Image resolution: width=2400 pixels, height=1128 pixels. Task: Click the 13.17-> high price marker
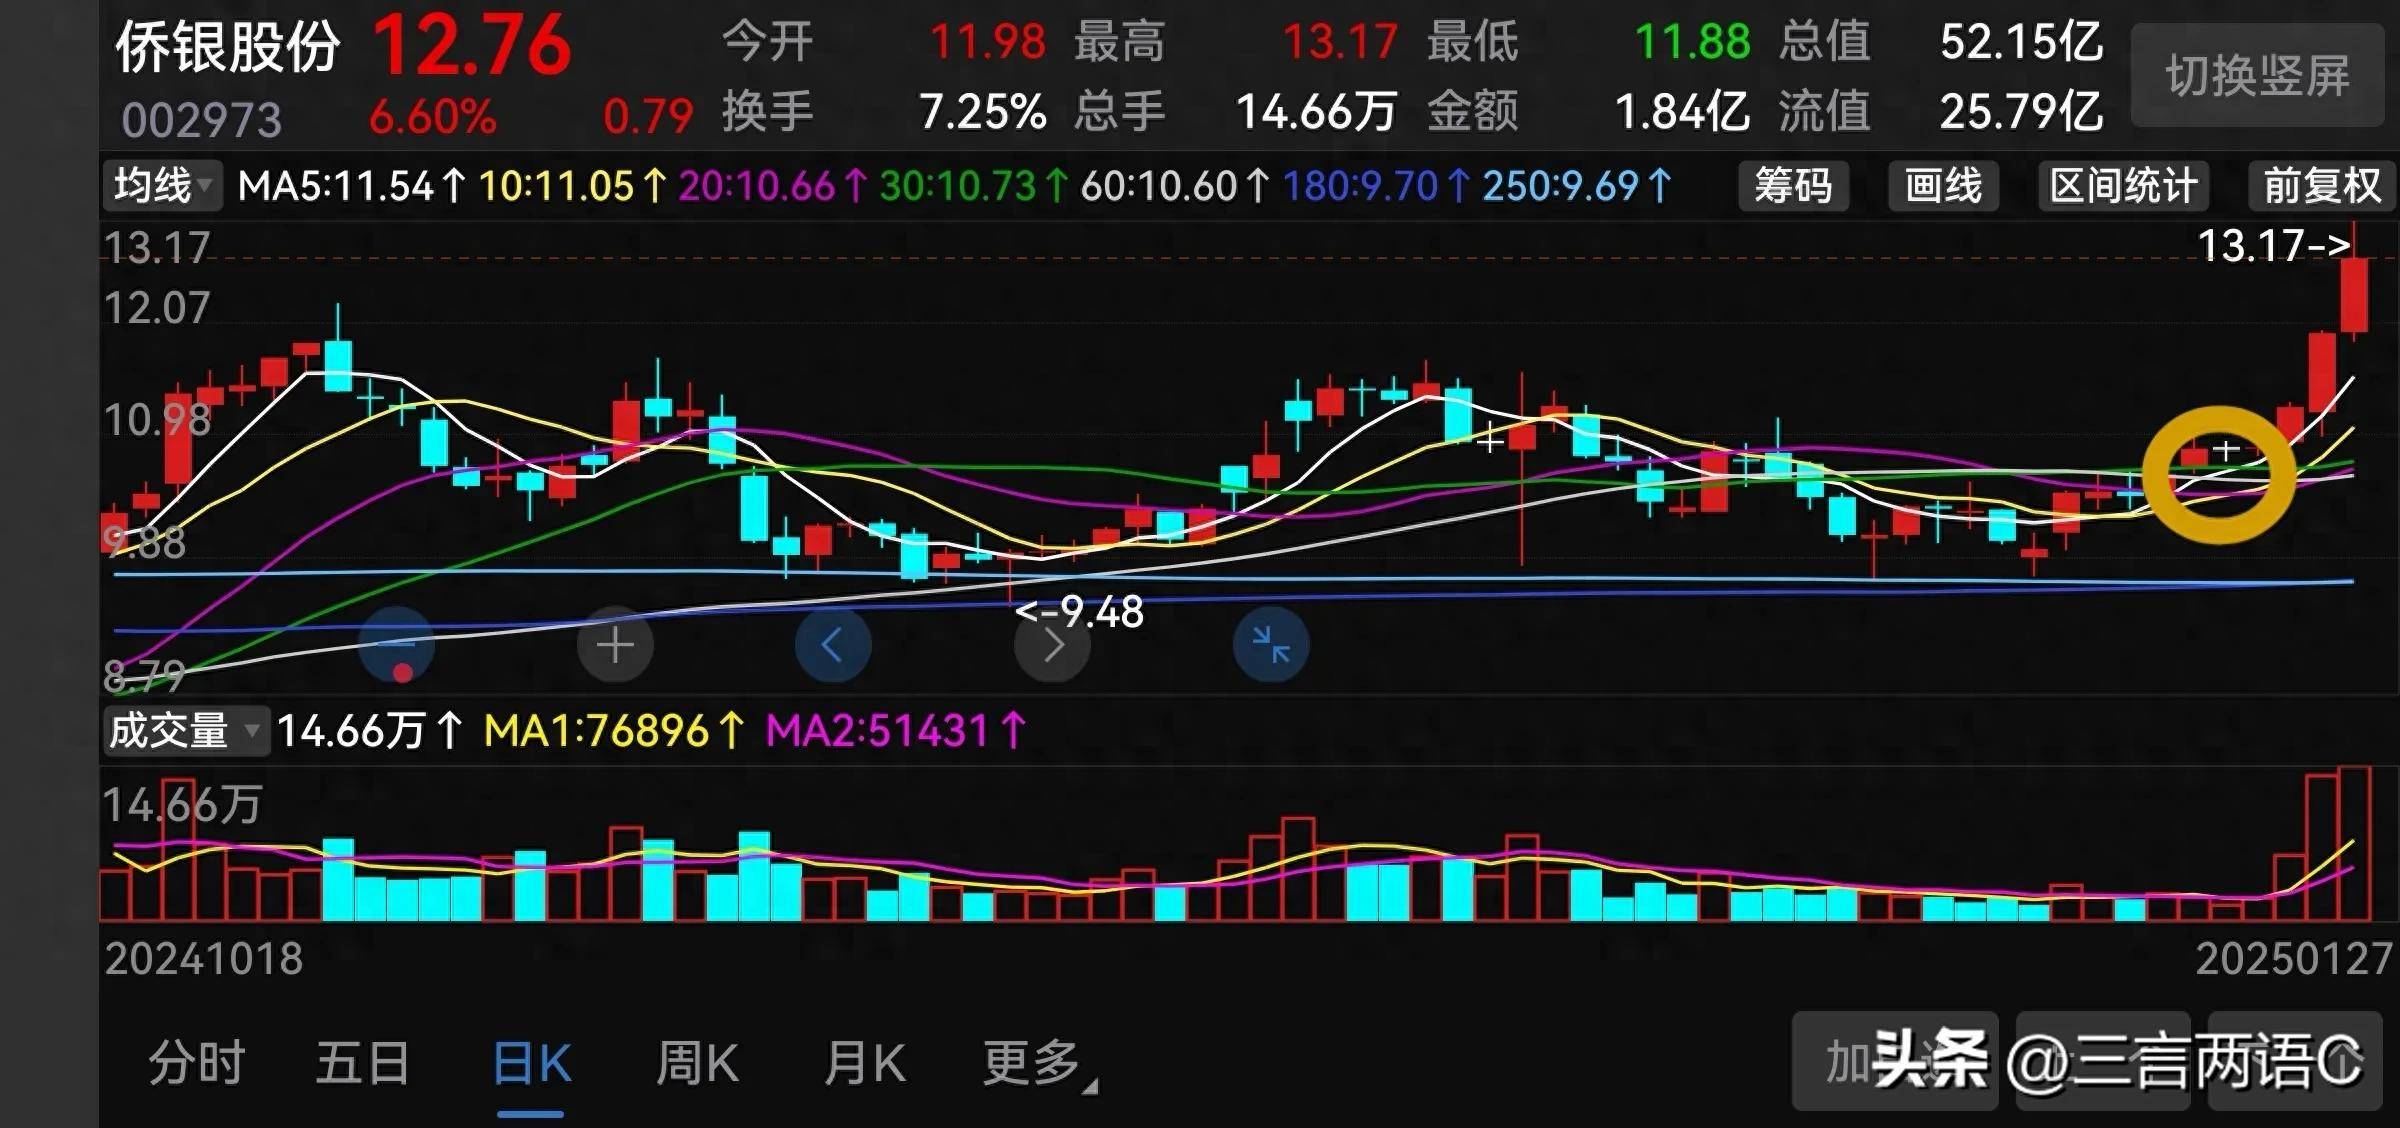coord(2273,246)
